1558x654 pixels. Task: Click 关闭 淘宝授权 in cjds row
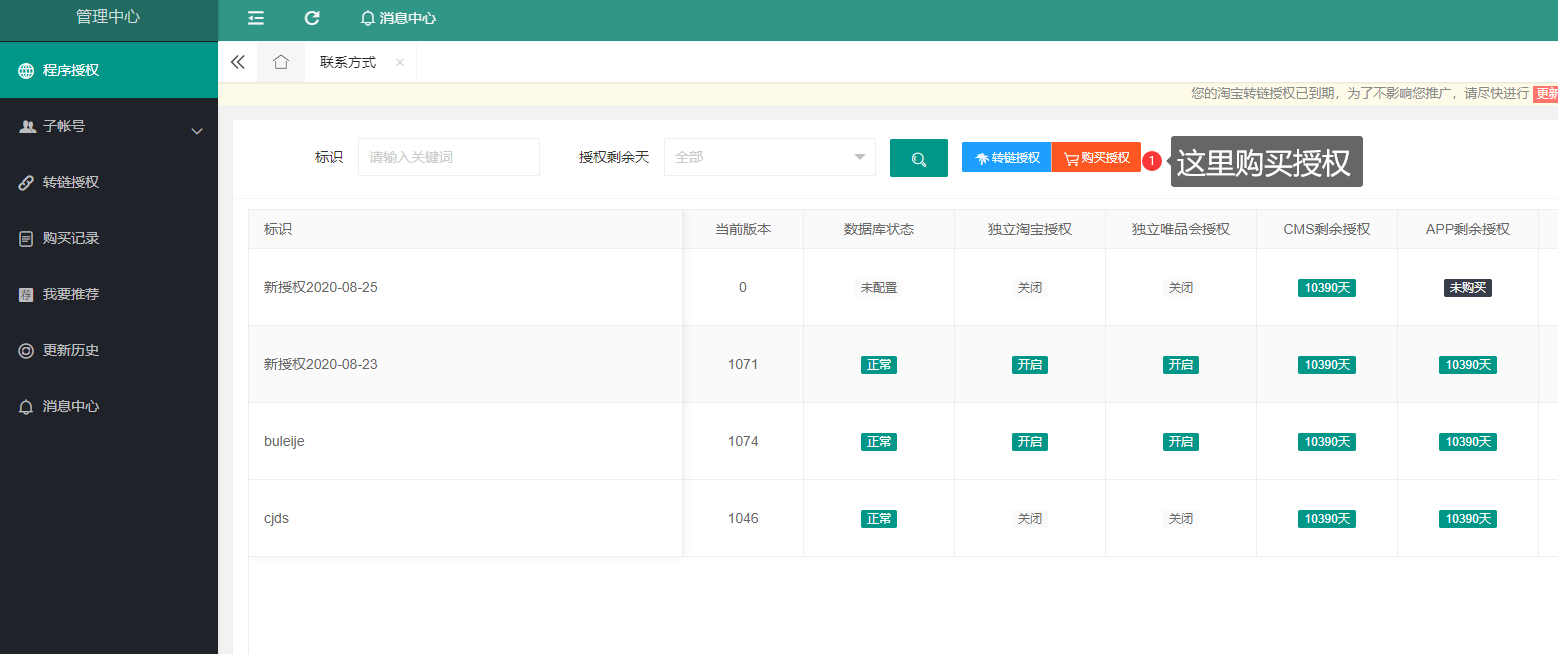[x=1030, y=518]
